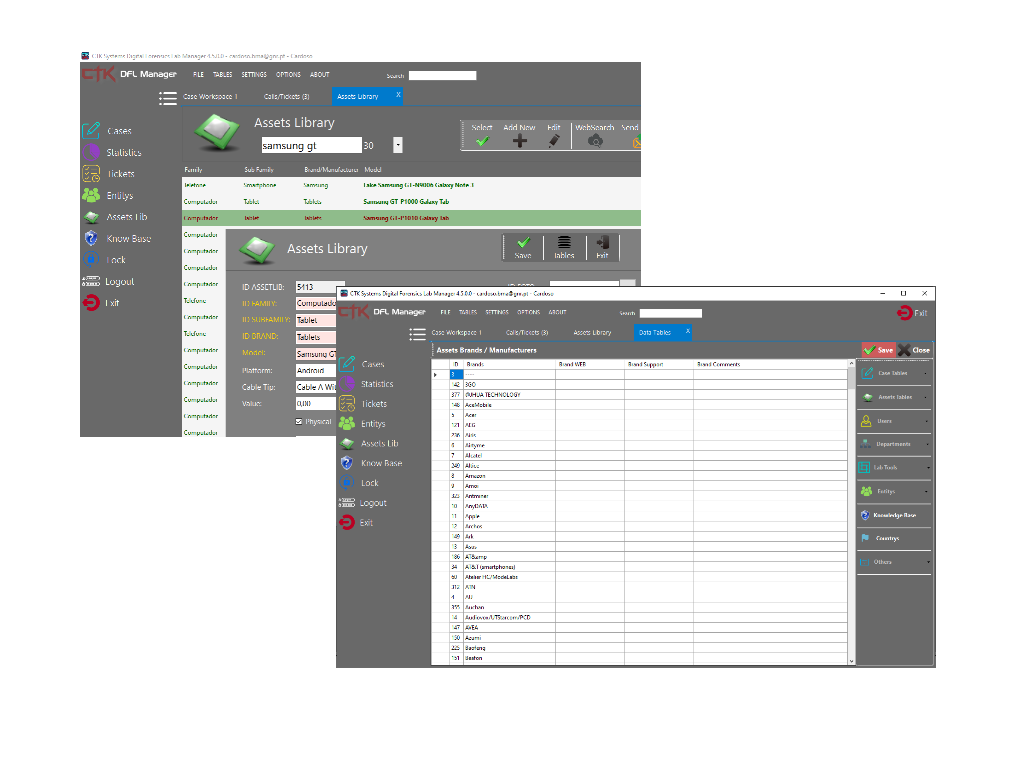Click the Countrys button in right panel

coord(887,538)
